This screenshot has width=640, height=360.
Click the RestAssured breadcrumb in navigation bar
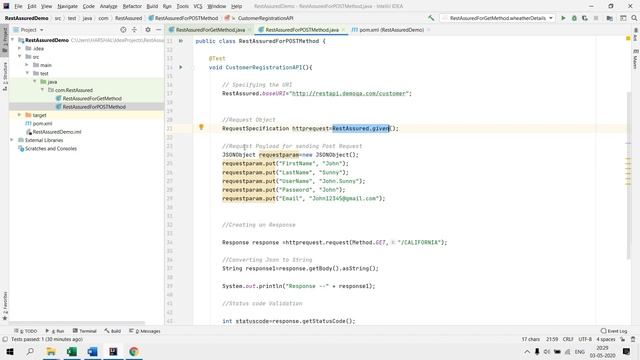(x=128, y=18)
